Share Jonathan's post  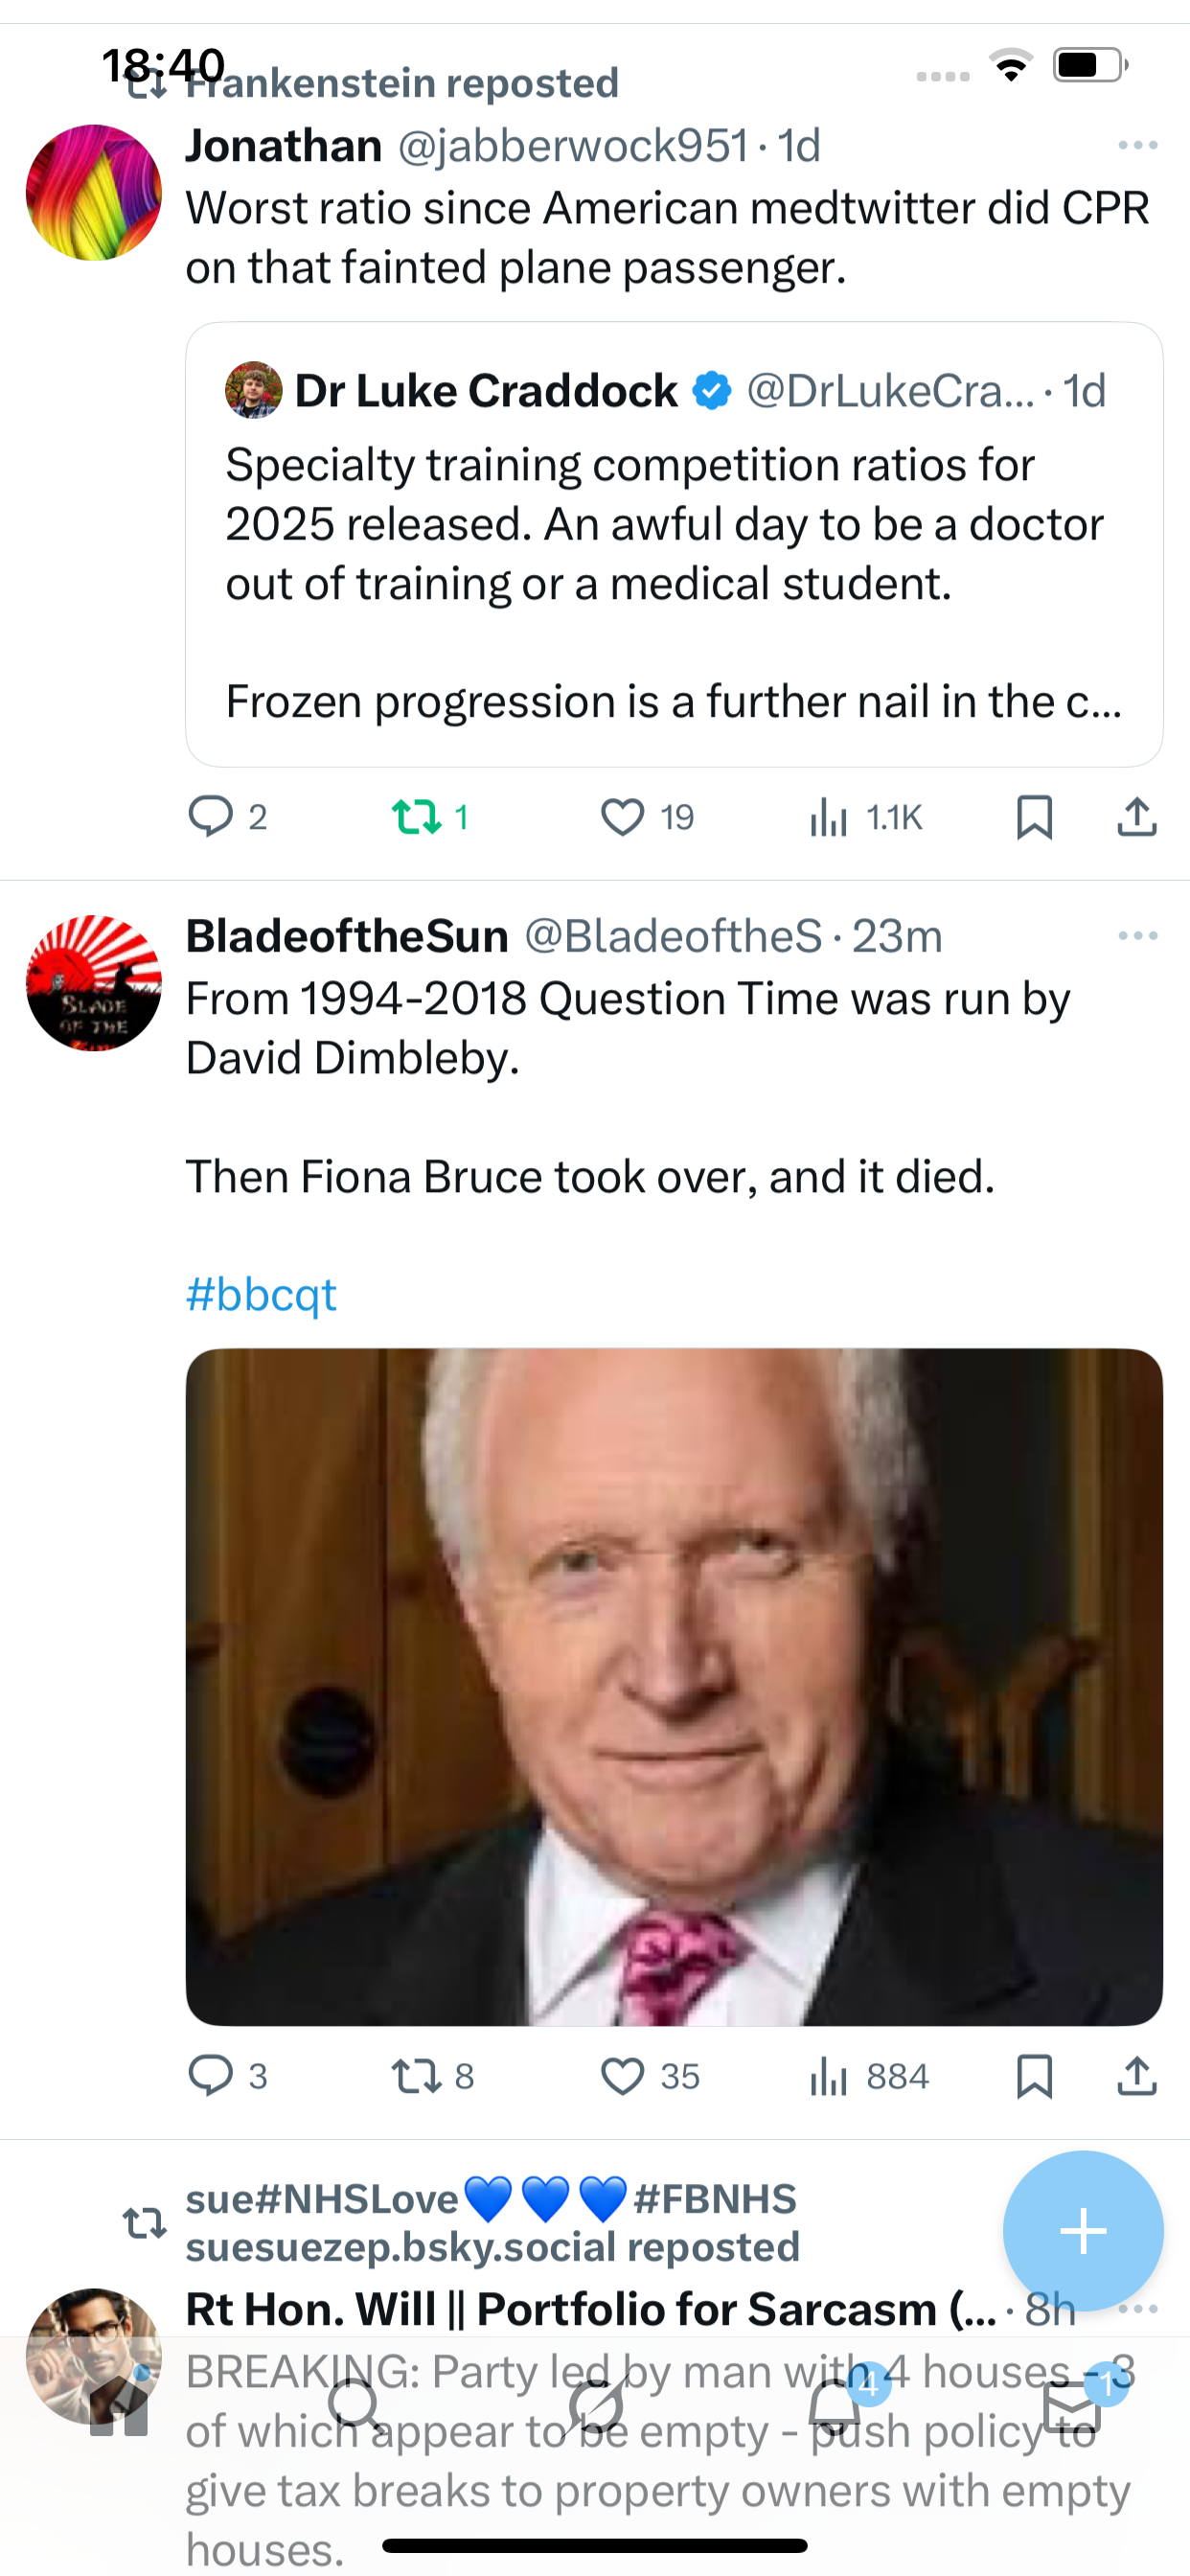tap(1137, 816)
